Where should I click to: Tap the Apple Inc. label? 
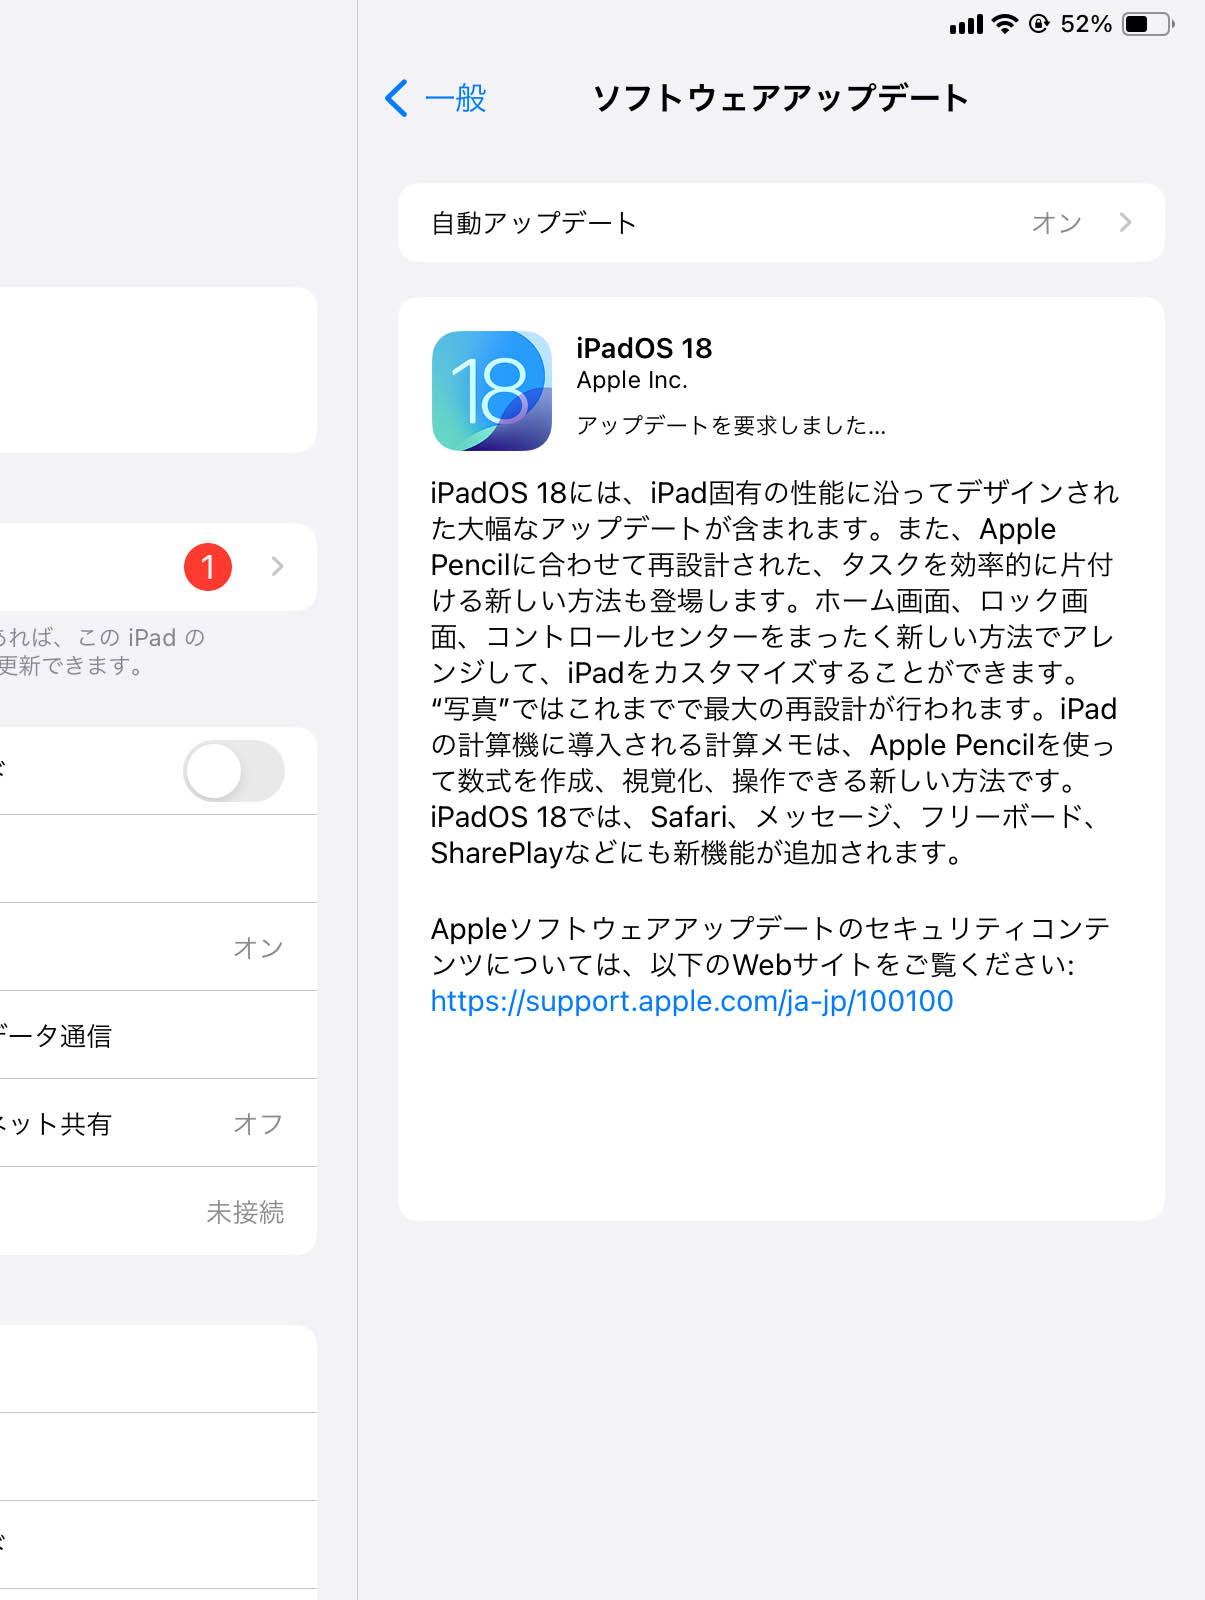(632, 380)
